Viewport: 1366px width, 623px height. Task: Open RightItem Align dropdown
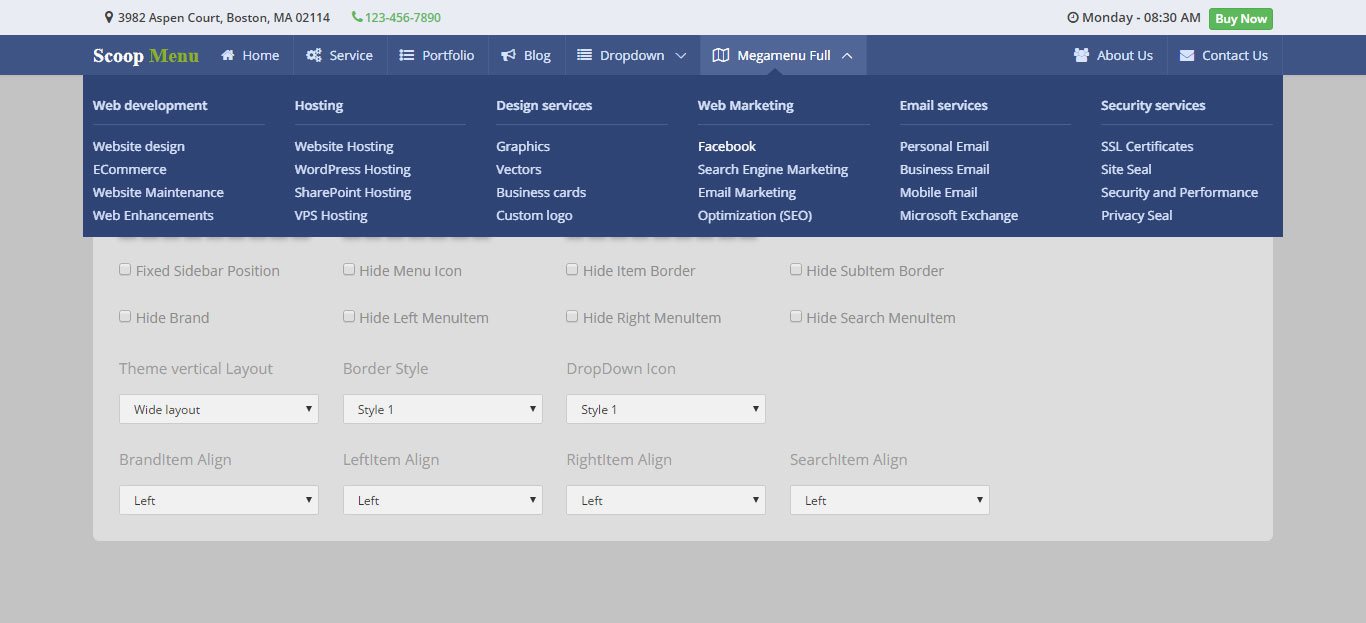click(x=666, y=500)
